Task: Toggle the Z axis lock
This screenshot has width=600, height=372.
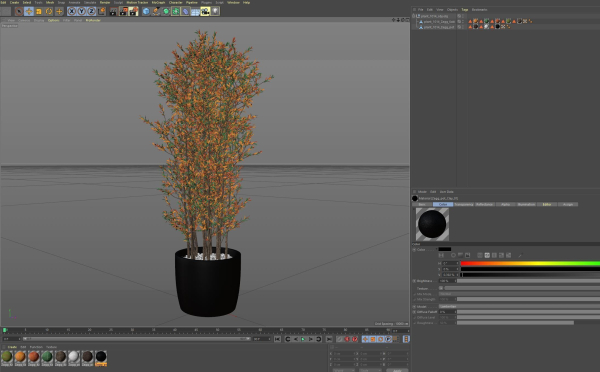Action: 91,11
